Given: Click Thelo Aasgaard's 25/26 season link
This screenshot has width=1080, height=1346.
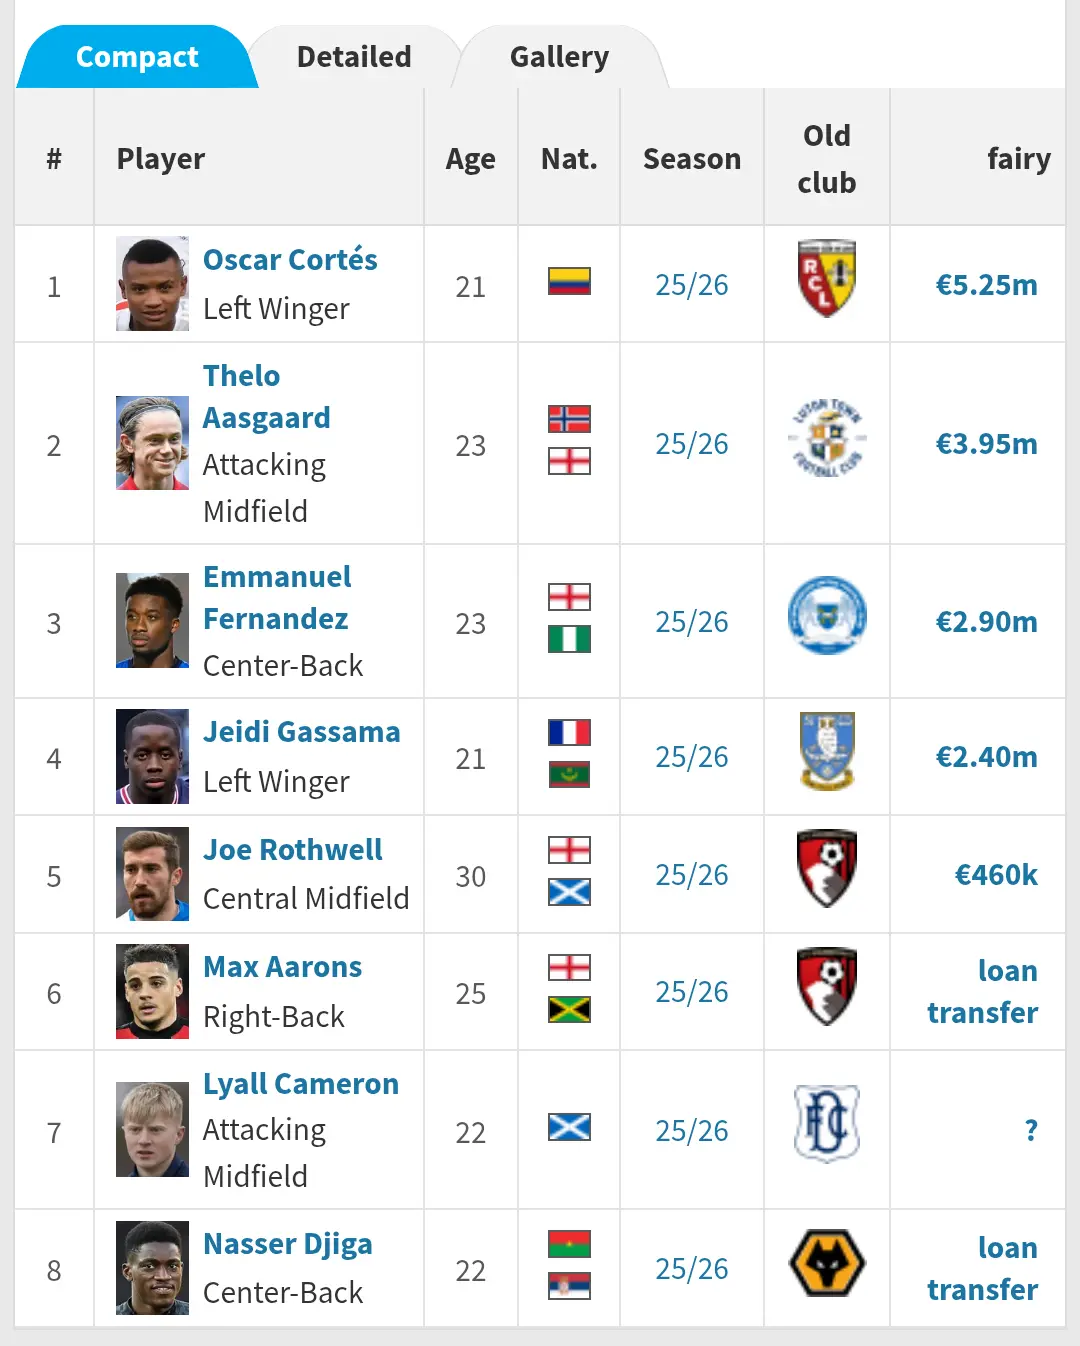Looking at the screenshot, I should pyautogui.click(x=691, y=444).
